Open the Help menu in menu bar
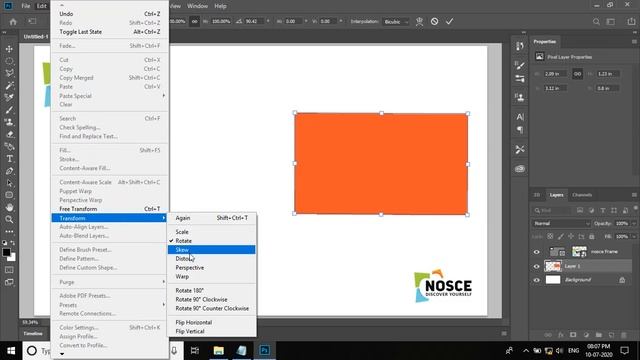 [220, 6]
